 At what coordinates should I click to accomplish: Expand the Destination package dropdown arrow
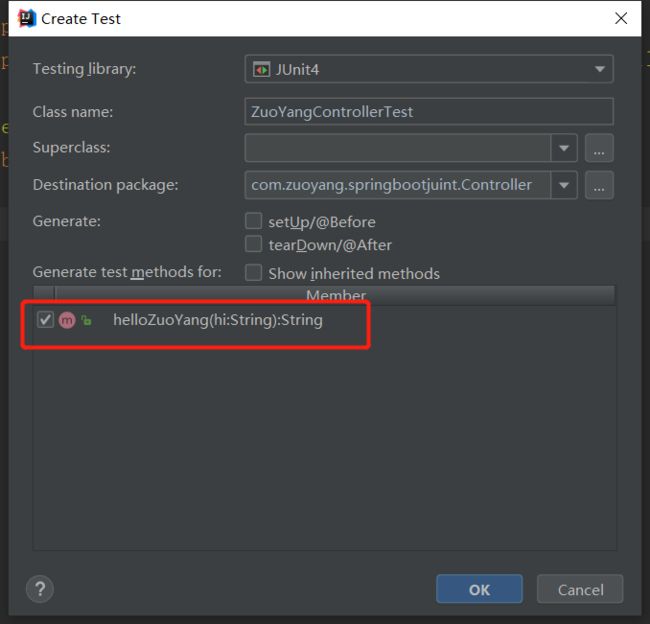click(564, 185)
